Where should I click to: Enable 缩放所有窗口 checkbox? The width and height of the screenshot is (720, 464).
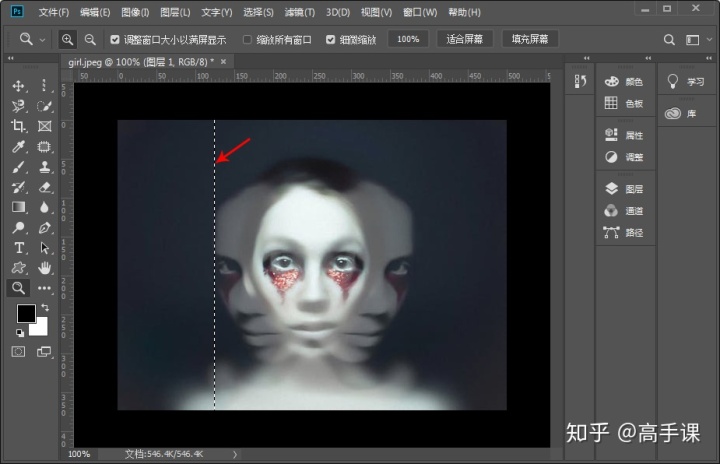click(247, 40)
